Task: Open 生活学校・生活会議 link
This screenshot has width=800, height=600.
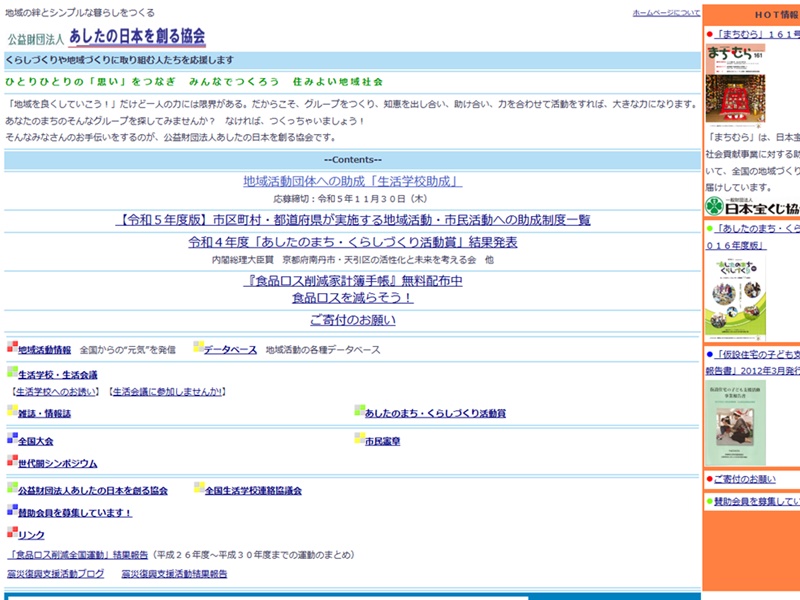Action: pos(58,375)
